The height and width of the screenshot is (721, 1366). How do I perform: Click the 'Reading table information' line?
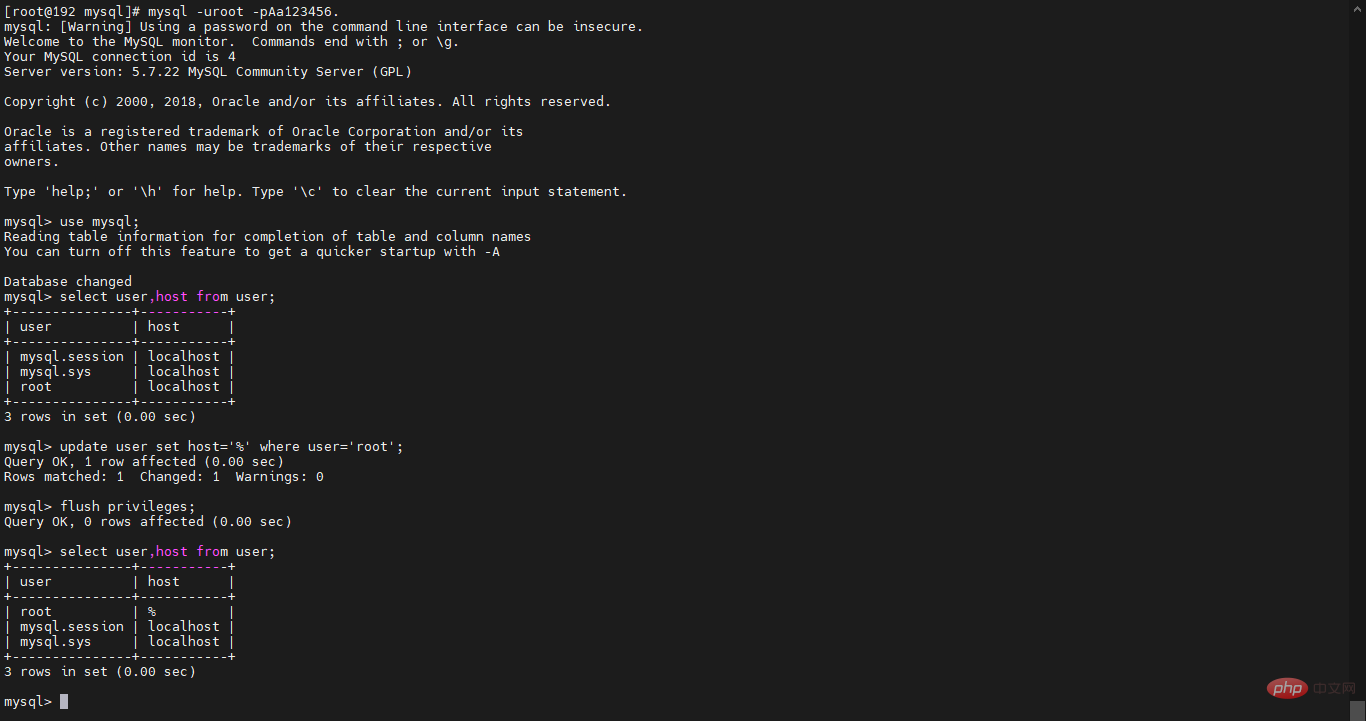(268, 237)
